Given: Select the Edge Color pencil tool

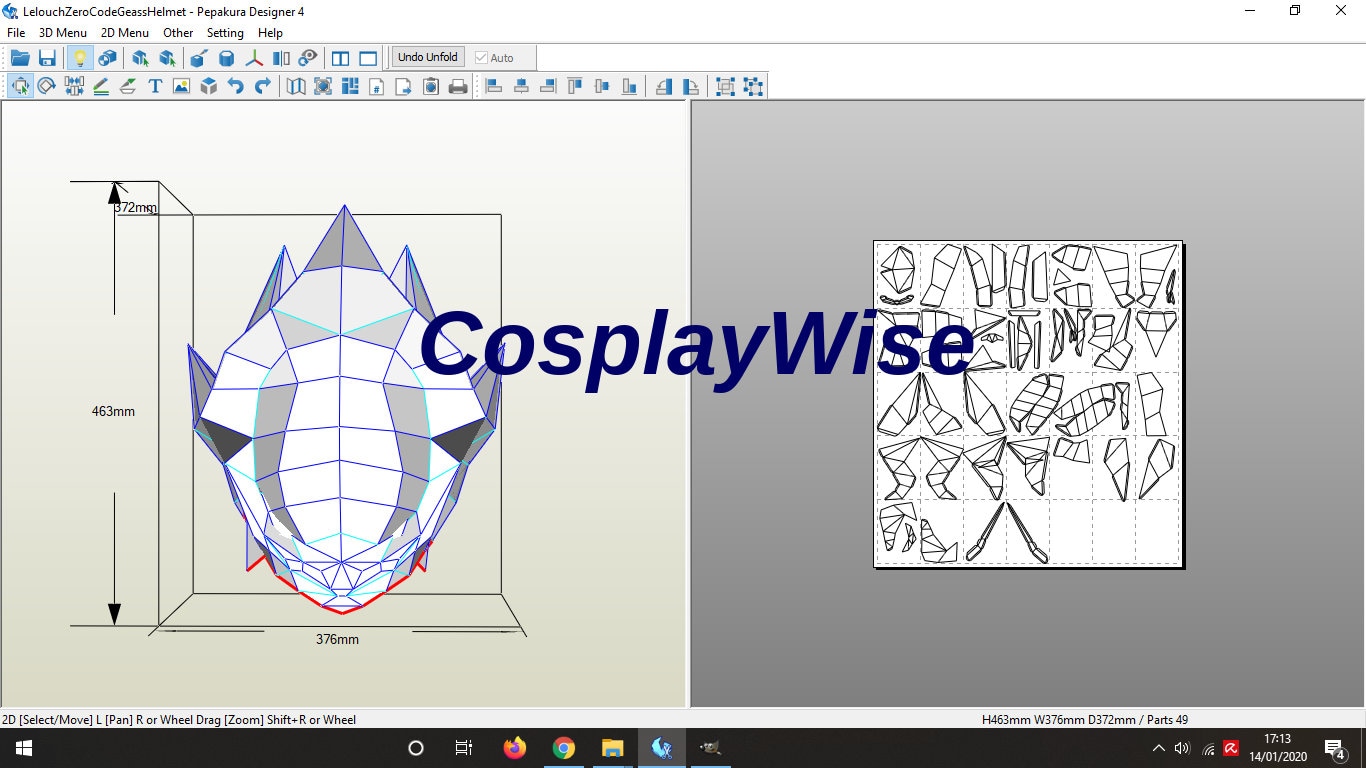Looking at the screenshot, I should click(x=101, y=86).
